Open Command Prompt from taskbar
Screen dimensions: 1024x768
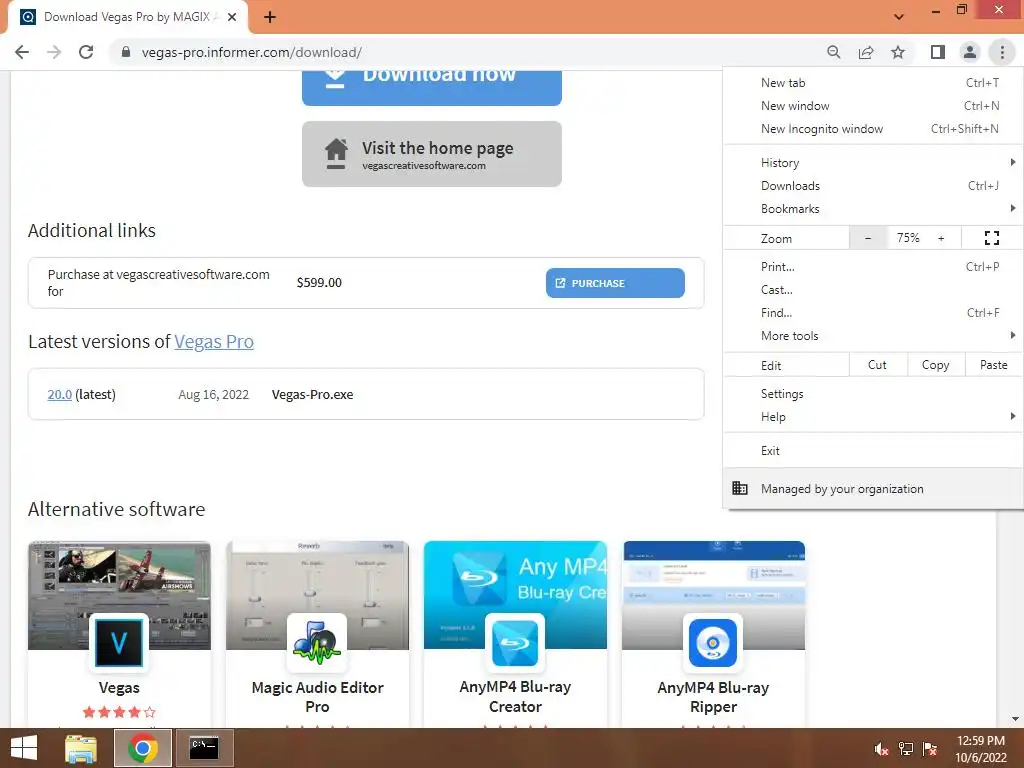tap(204, 748)
